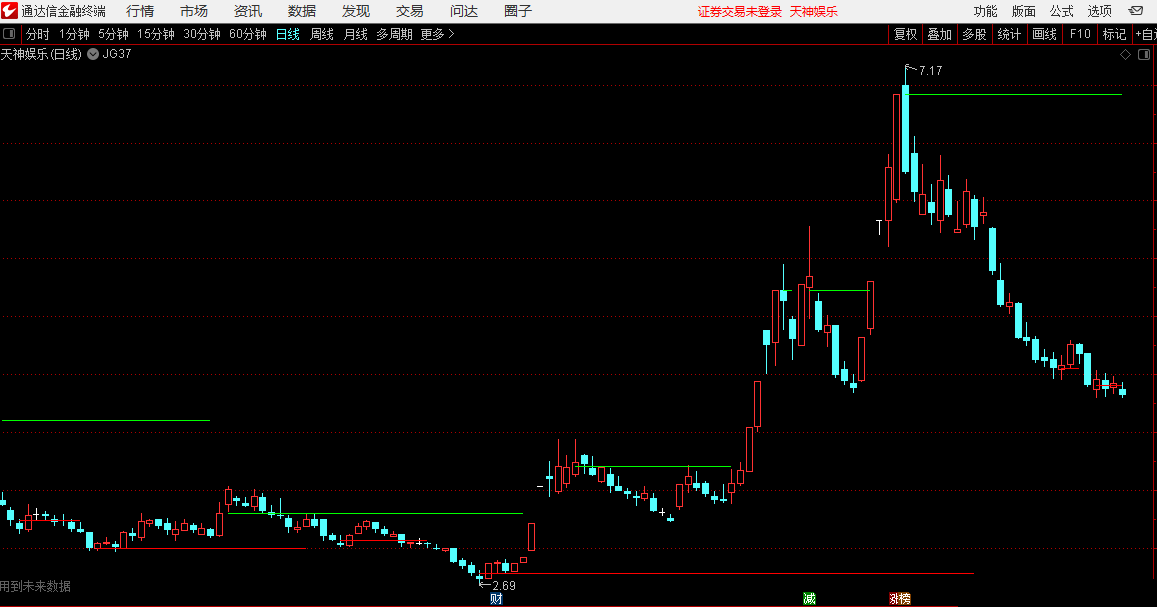Open the 行情 menu

140,11
